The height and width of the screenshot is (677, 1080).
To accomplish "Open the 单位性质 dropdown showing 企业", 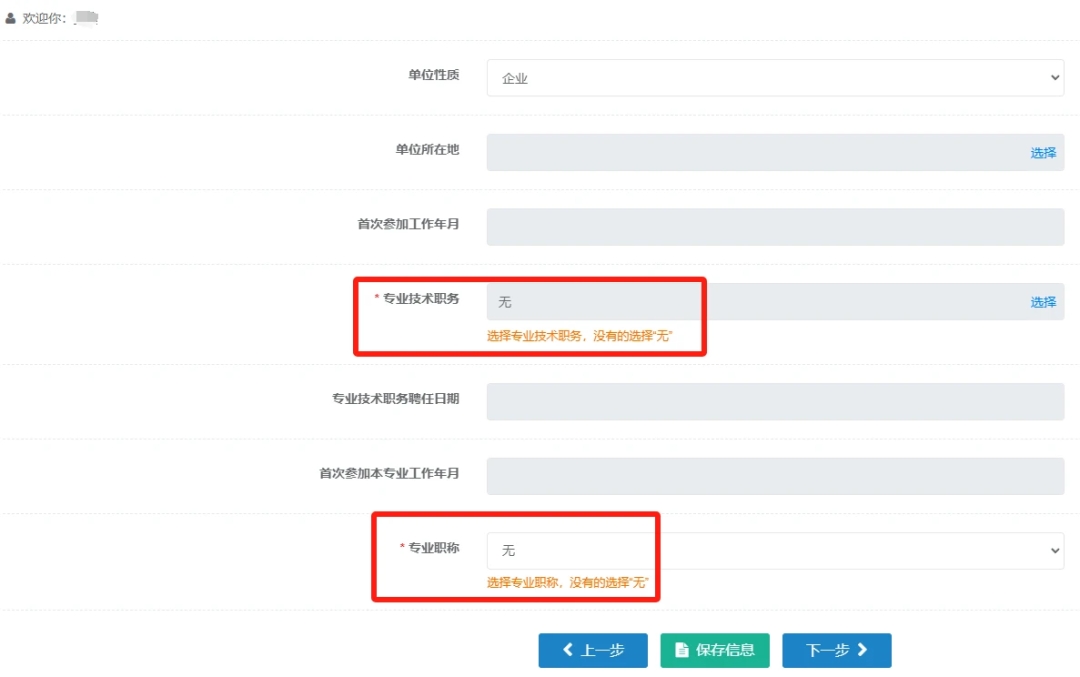I will [x=774, y=78].
